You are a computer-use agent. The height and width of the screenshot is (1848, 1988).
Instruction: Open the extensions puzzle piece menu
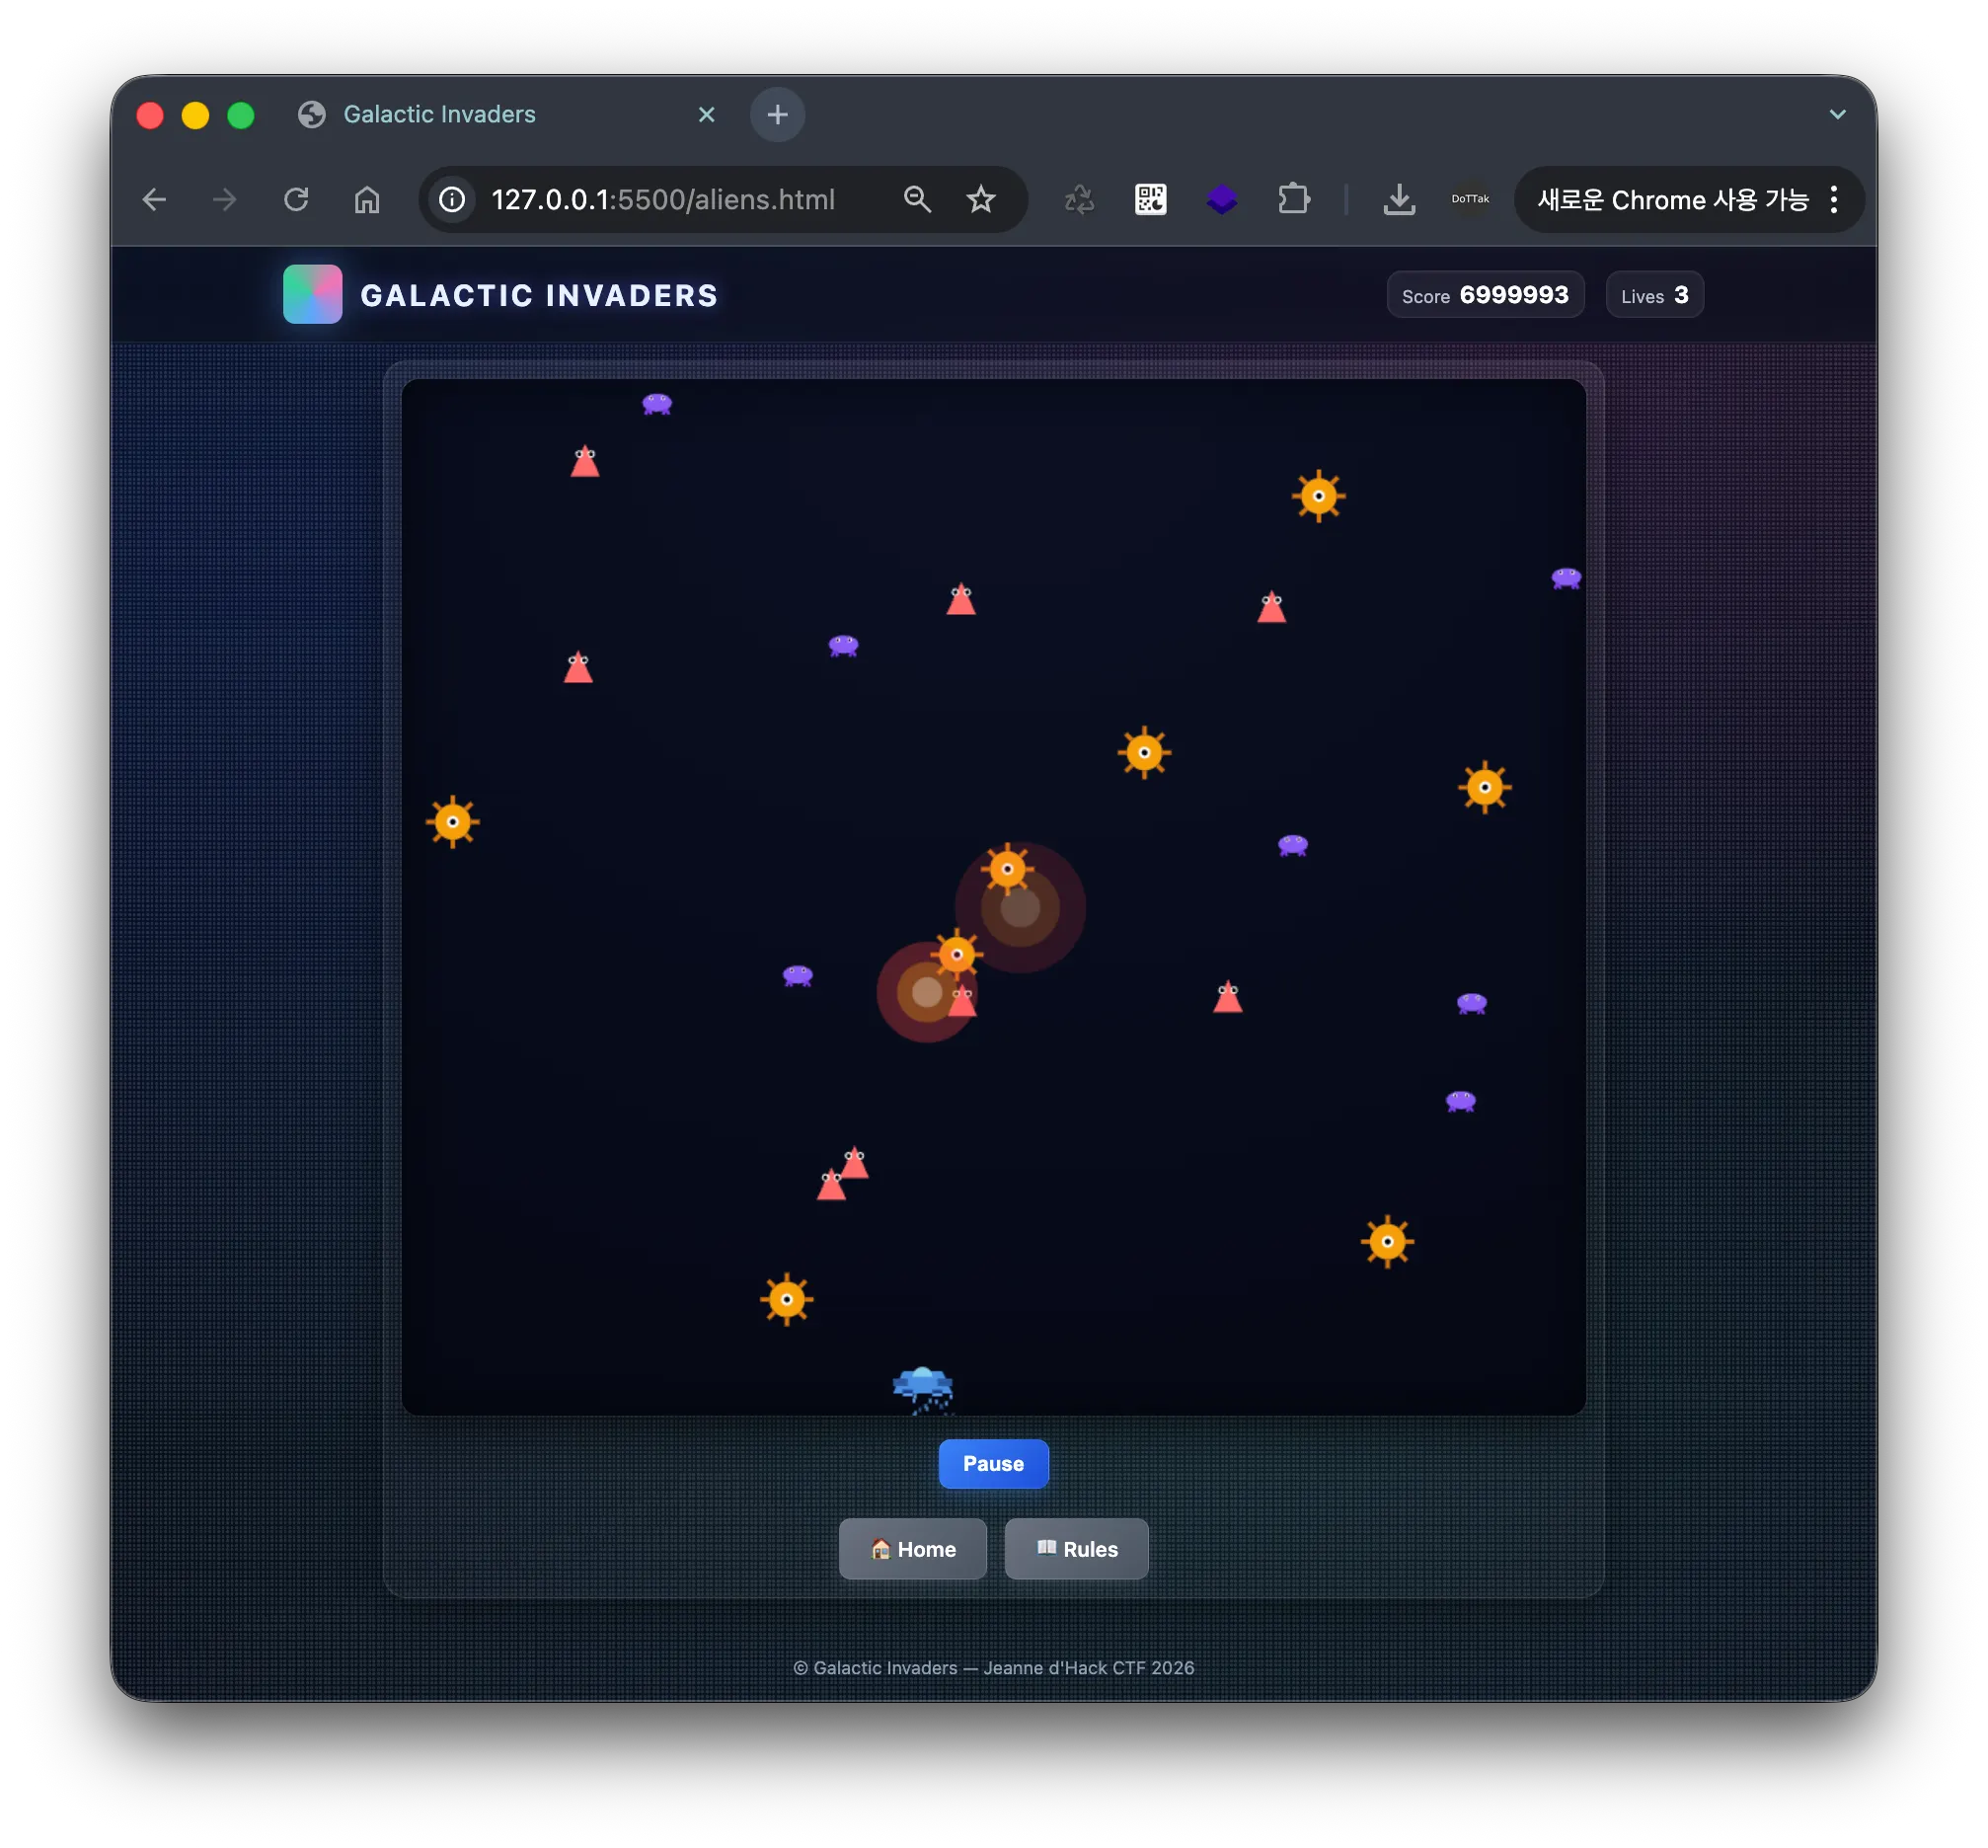click(1293, 200)
